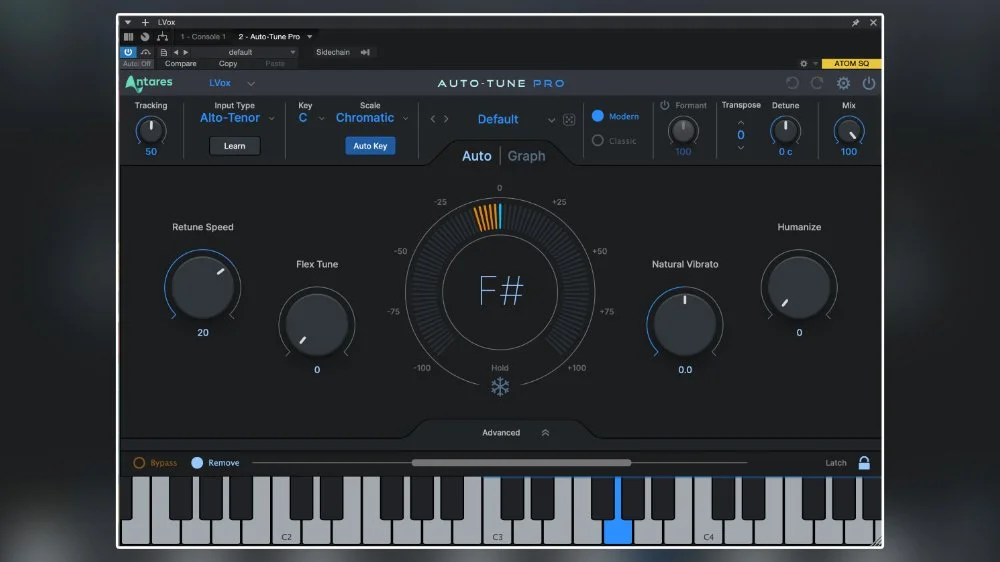The width and height of the screenshot is (1000, 562).
Task: Switch to the Graph tab
Action: pos(526,156)
